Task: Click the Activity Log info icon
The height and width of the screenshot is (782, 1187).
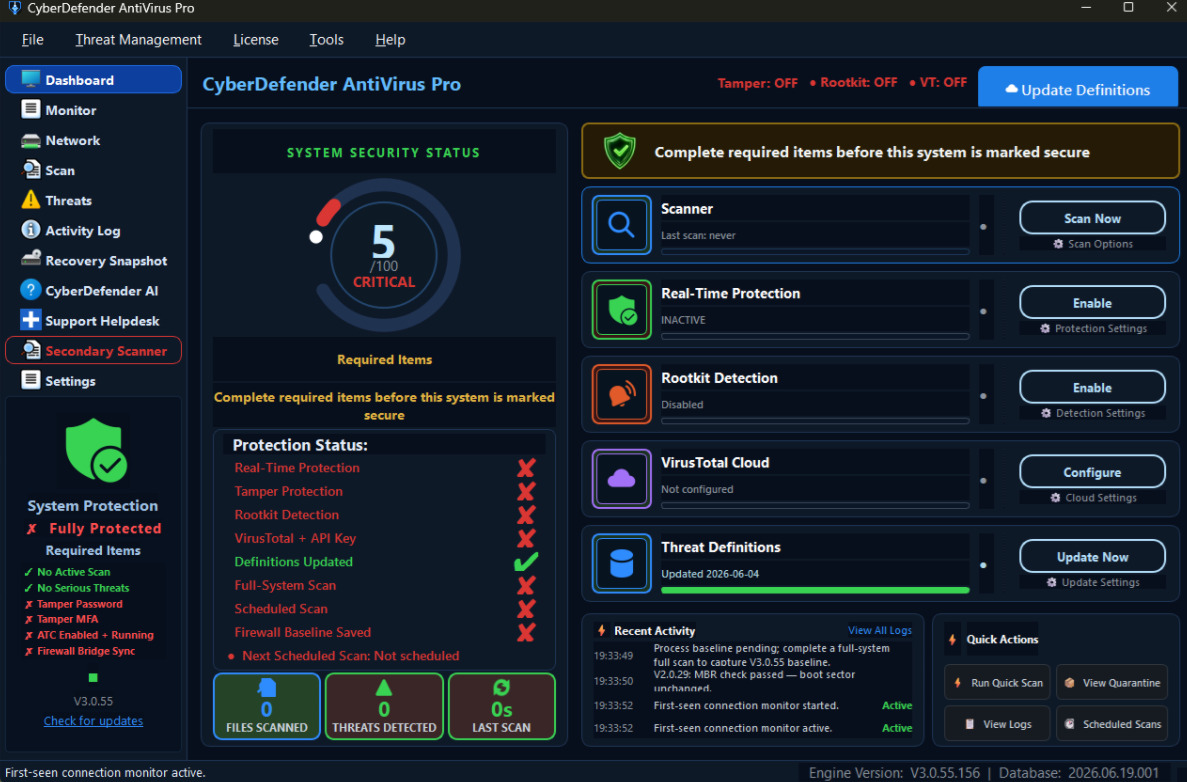Action: 30,229
